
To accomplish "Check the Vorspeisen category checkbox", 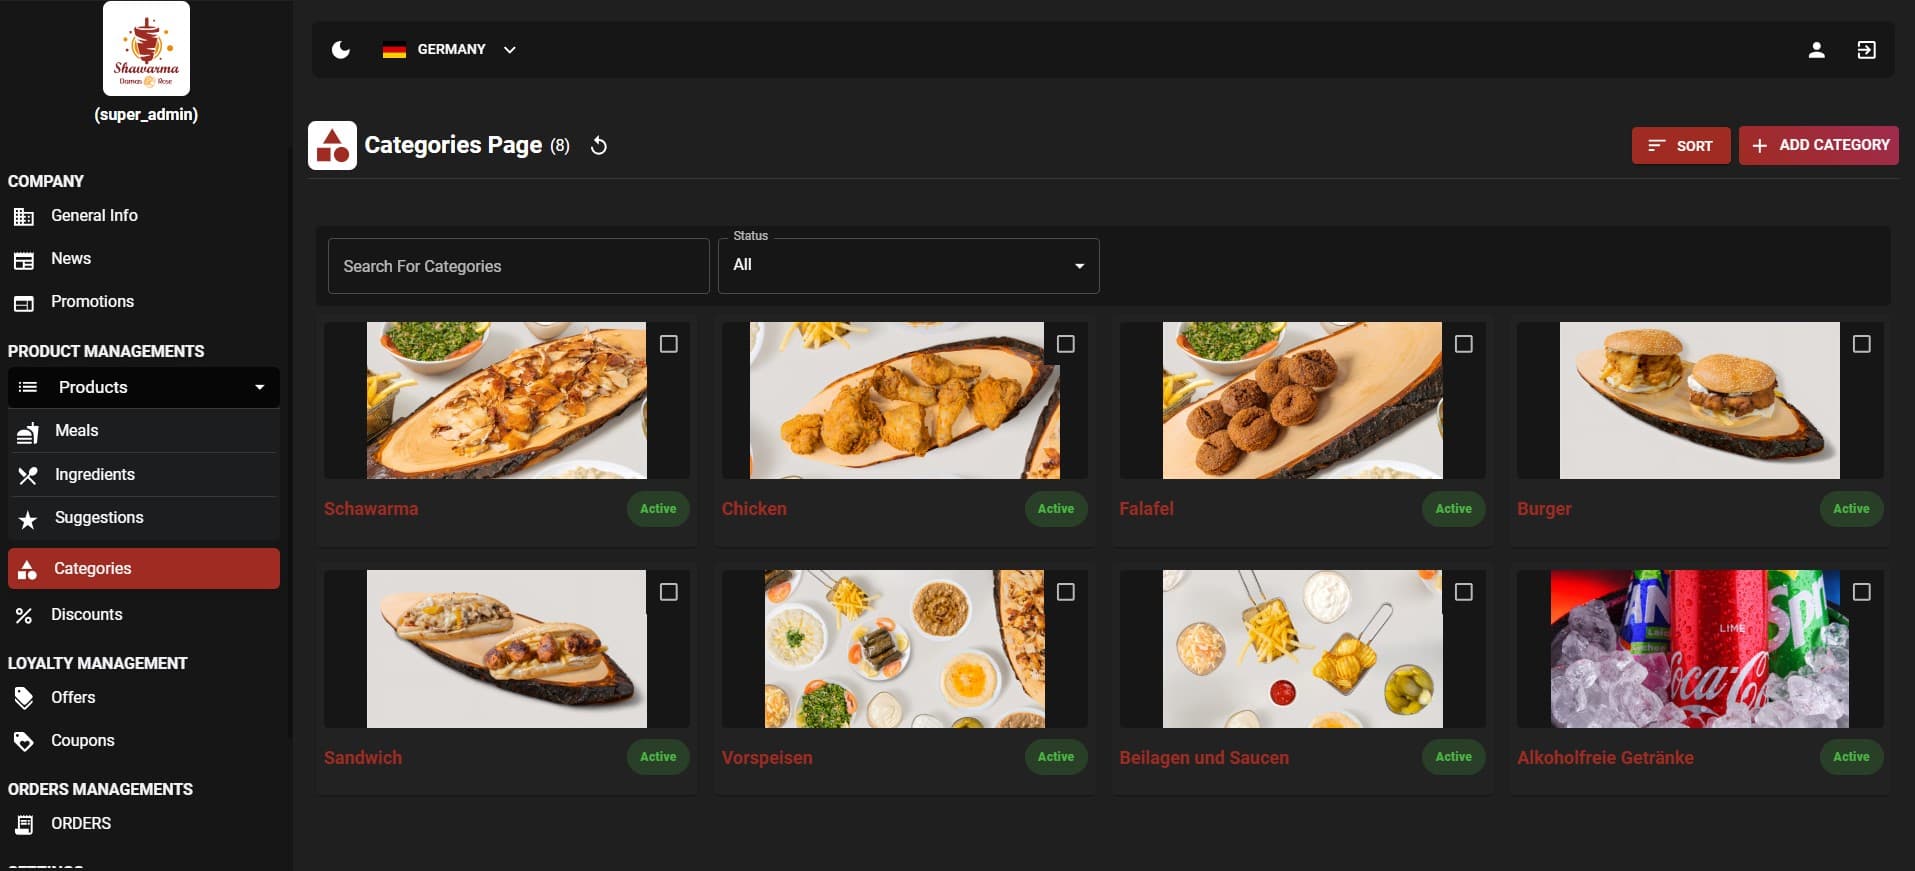I will tap(1066, 592).
